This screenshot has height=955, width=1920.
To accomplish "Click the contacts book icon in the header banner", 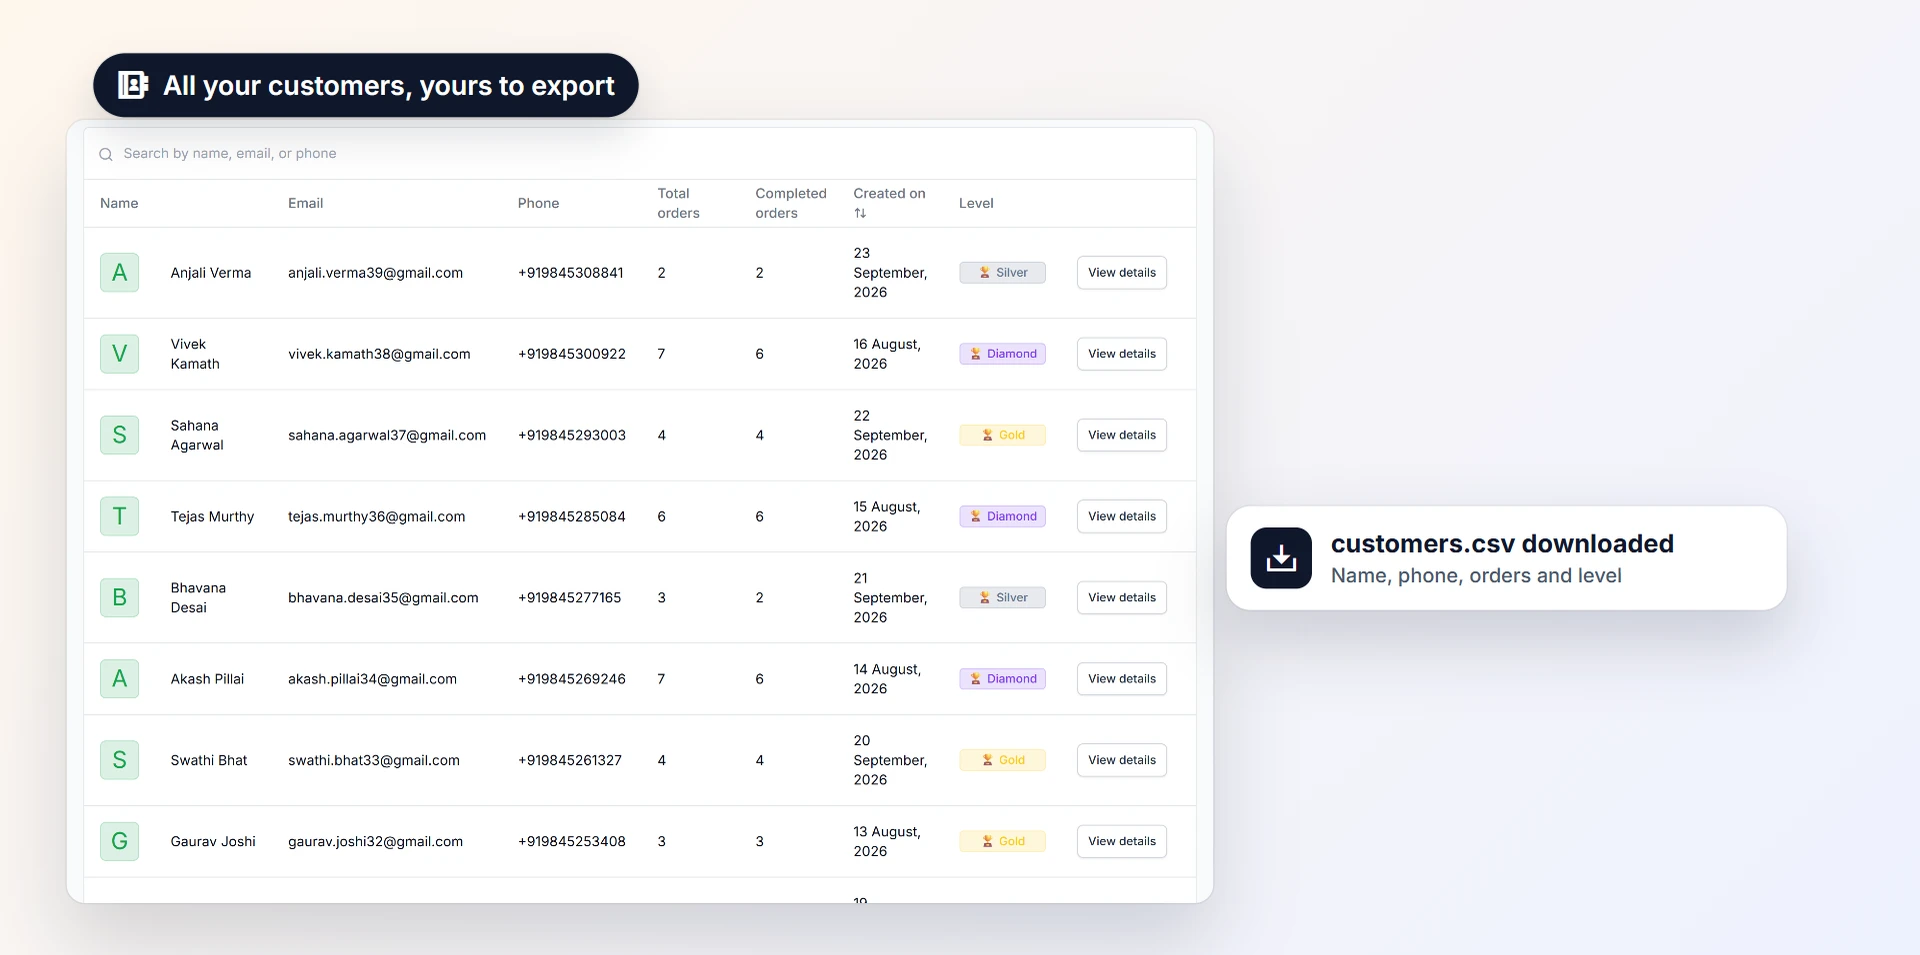I will [x=133, y=85].
